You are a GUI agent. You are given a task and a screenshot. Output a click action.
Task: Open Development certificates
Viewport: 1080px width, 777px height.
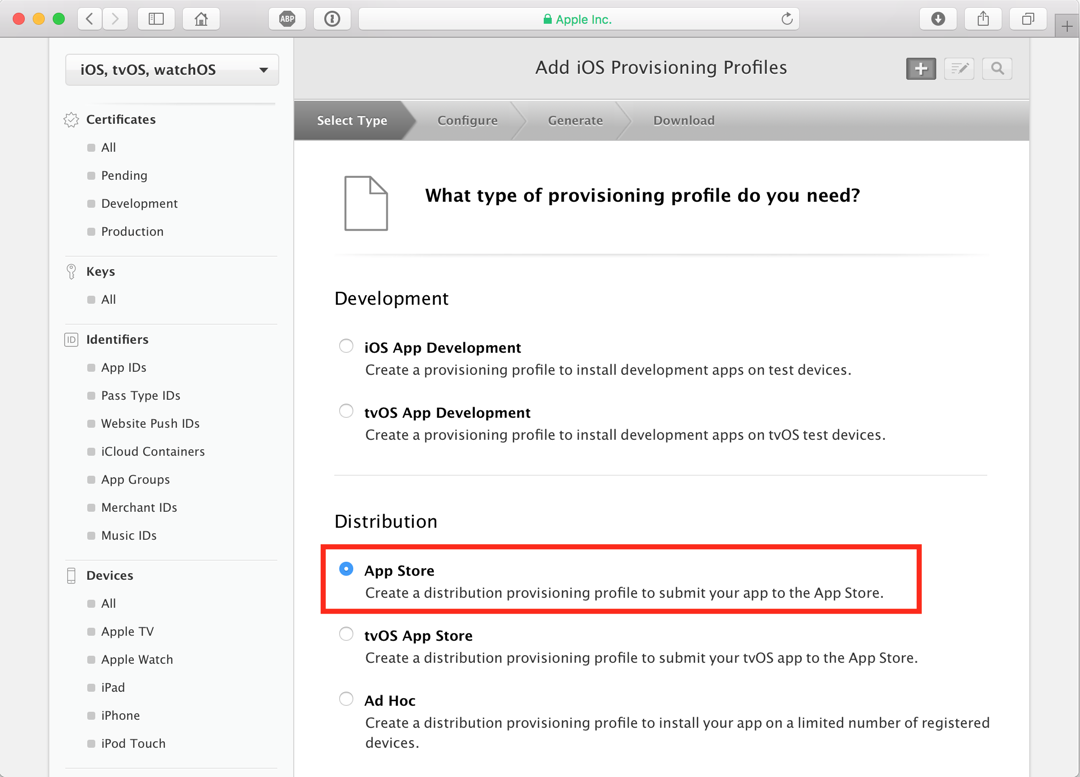tap(139, 204)
